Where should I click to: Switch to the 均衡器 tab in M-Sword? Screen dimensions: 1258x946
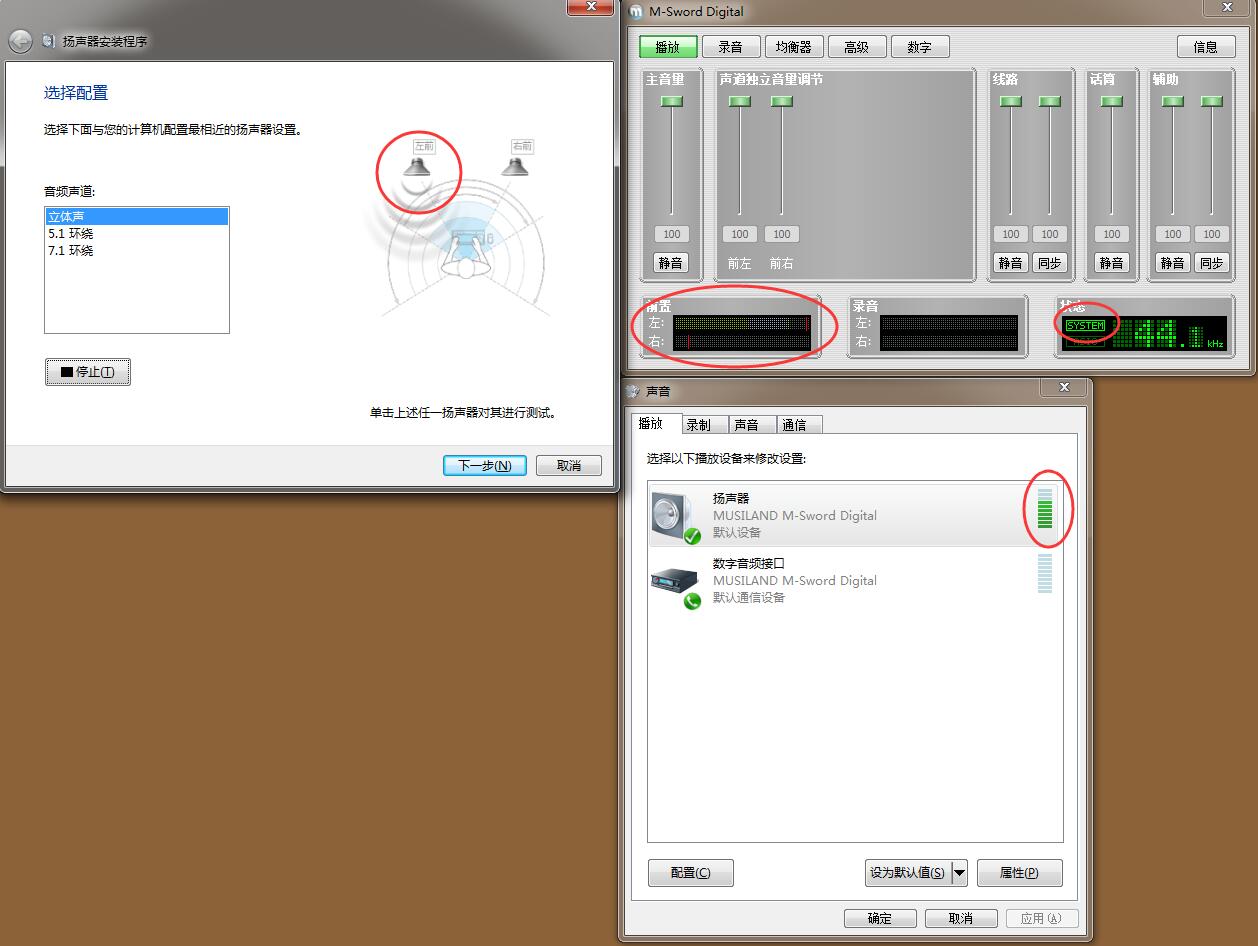pos(794,47)
